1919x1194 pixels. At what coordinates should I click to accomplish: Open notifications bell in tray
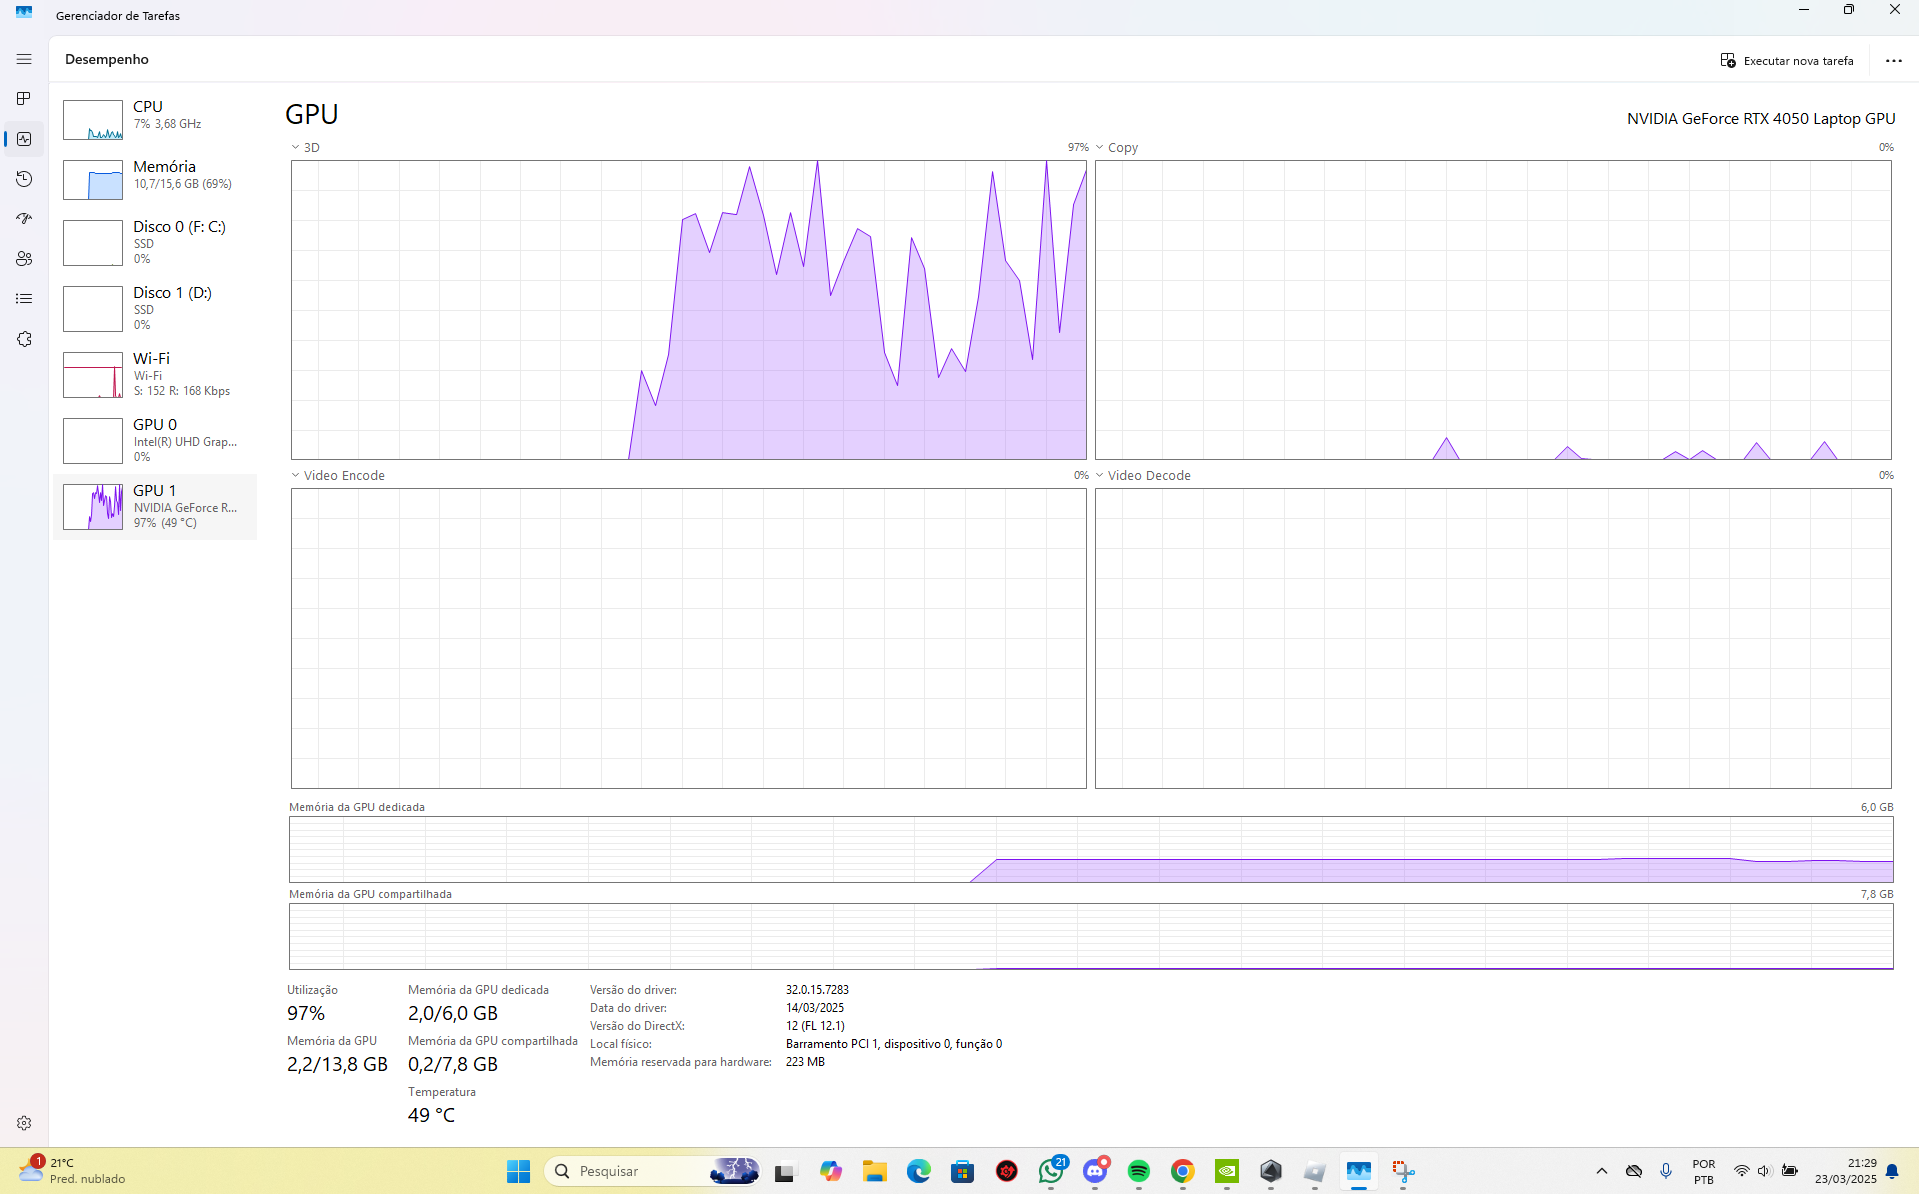pyautogui.click(x=1892, y=1171)
